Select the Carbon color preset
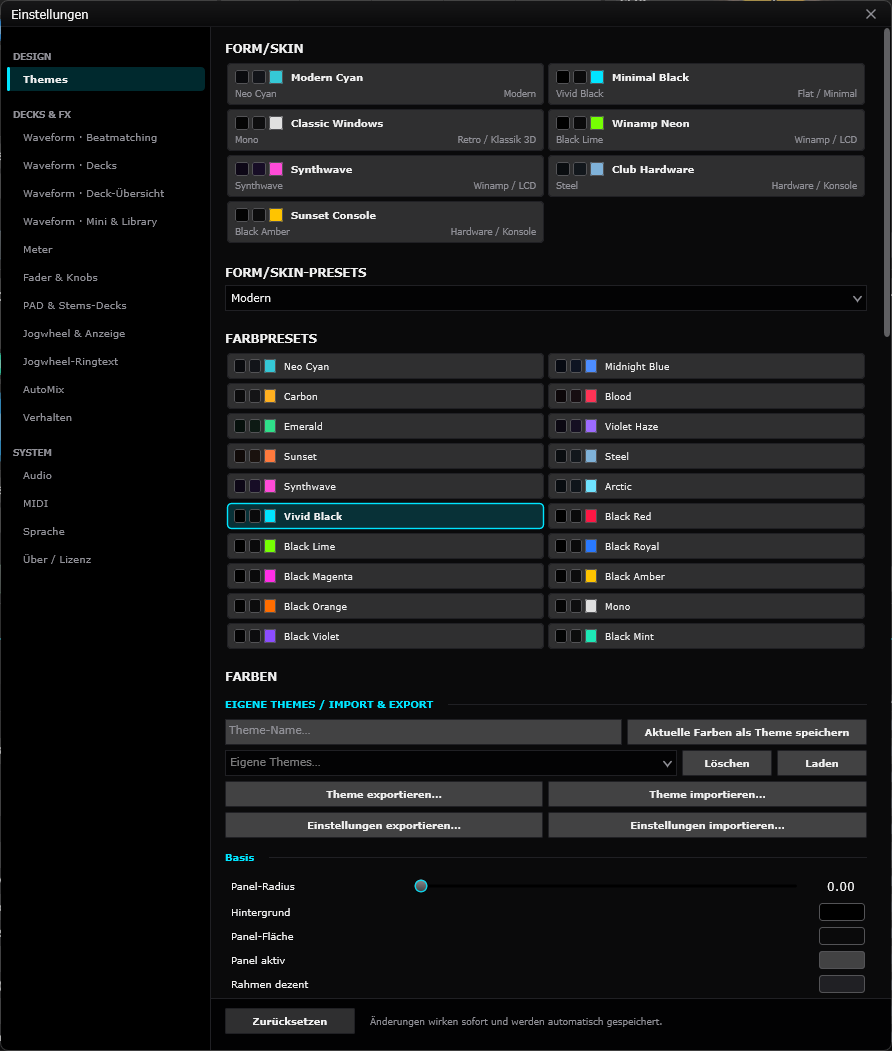The image size is (892, 1051). tap(385, 396)
